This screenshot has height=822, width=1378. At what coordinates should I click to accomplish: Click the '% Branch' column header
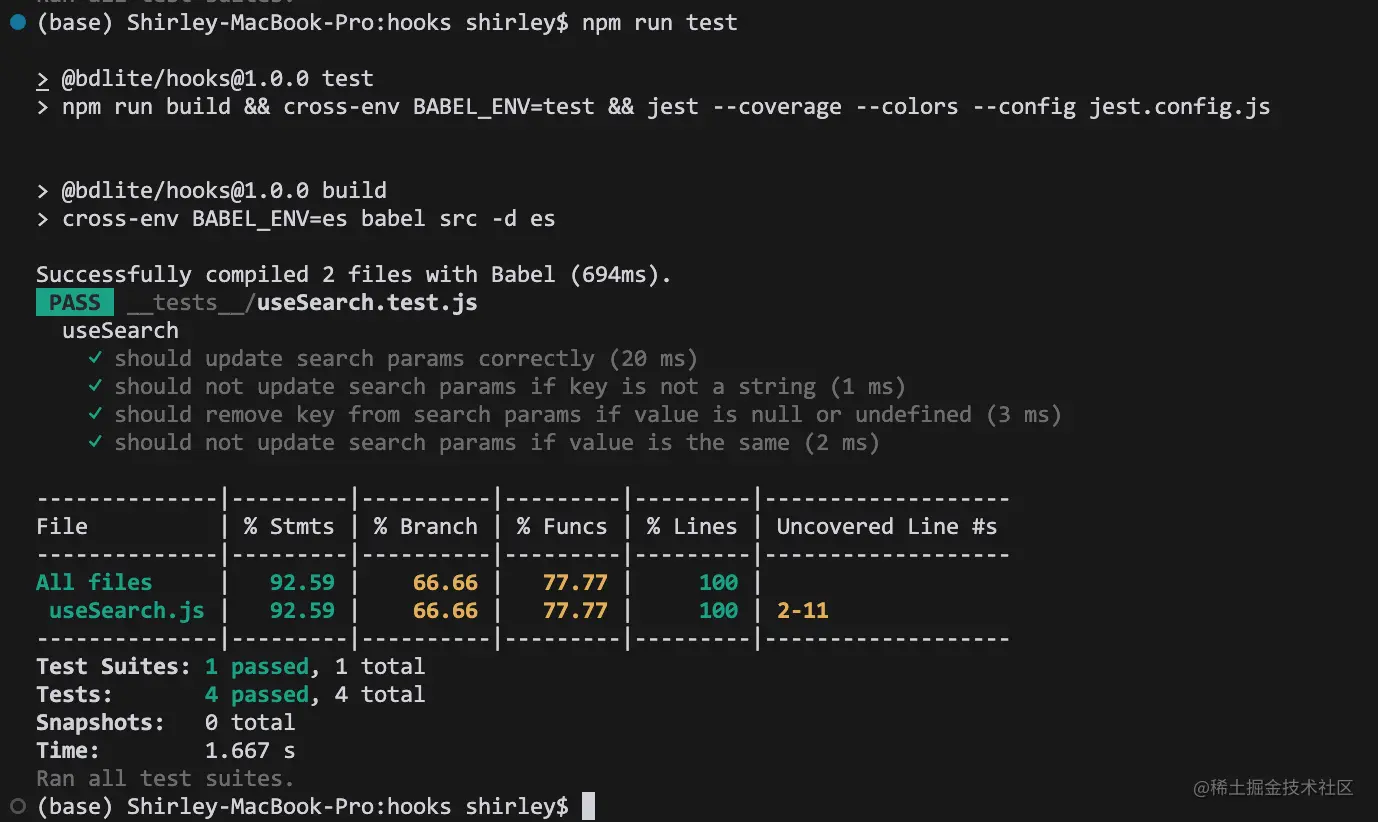tap(426, 526)
